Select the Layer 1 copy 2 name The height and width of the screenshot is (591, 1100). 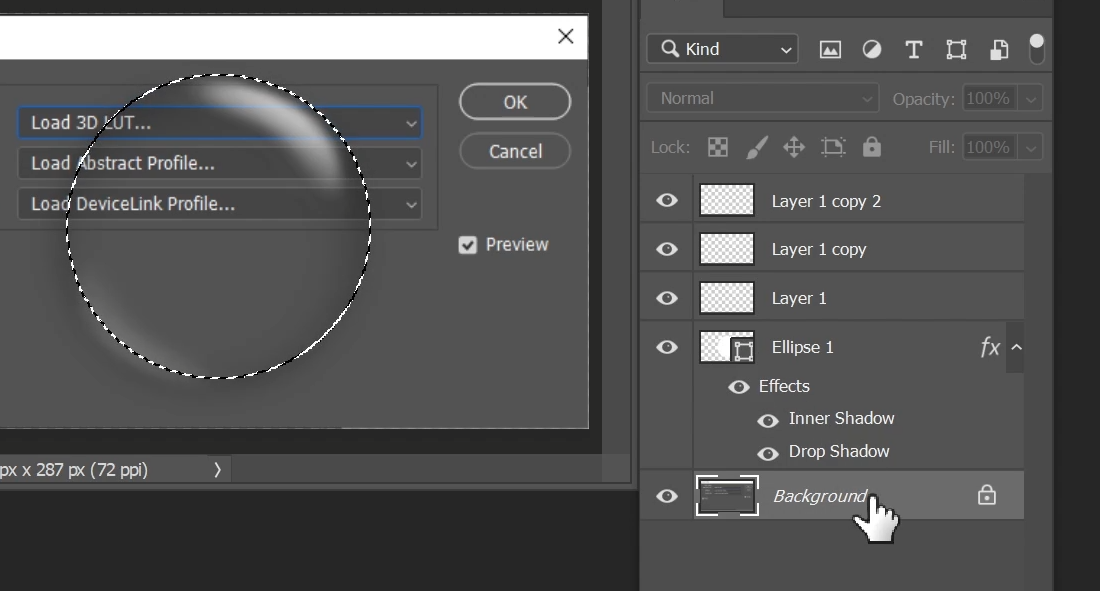tap(826, 201)
